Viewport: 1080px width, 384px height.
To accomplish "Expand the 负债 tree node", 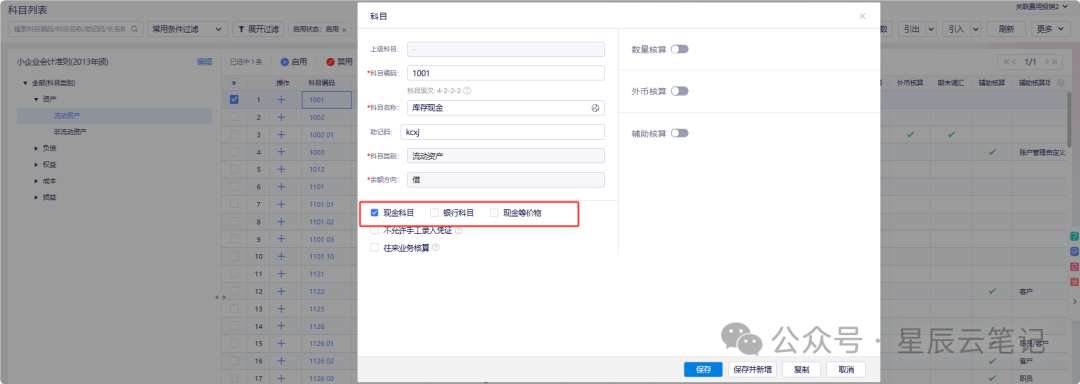I will pyautogui.click(x=37, y=148).
